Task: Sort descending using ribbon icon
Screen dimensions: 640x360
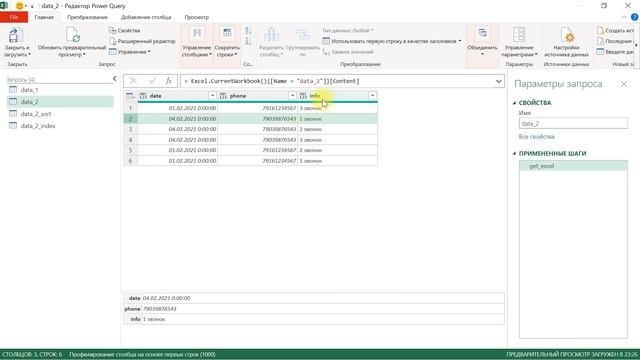Action: tap(248, 41)
